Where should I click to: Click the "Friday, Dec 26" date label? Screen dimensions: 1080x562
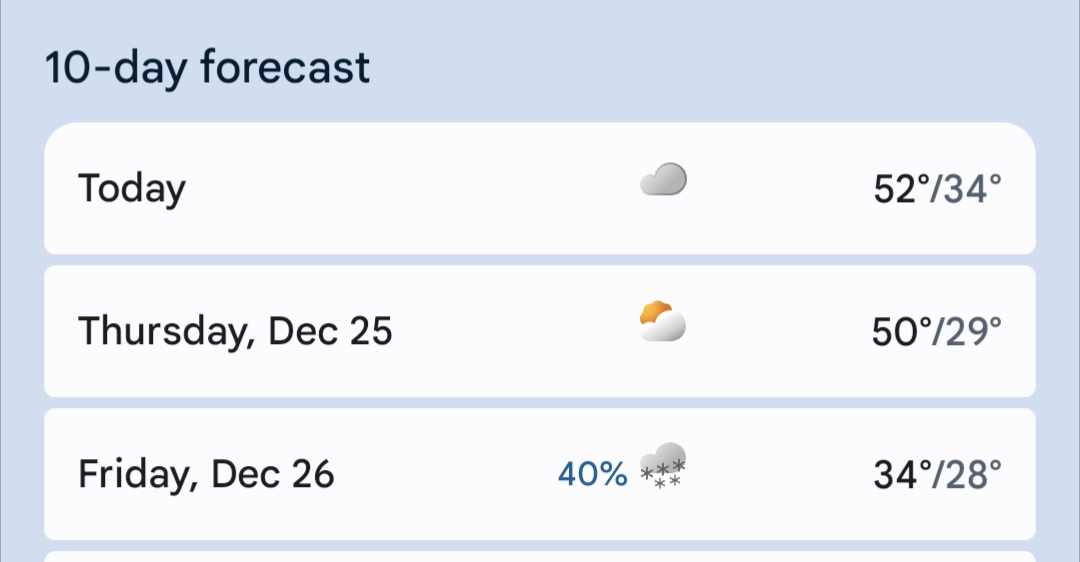coord(206,474)
